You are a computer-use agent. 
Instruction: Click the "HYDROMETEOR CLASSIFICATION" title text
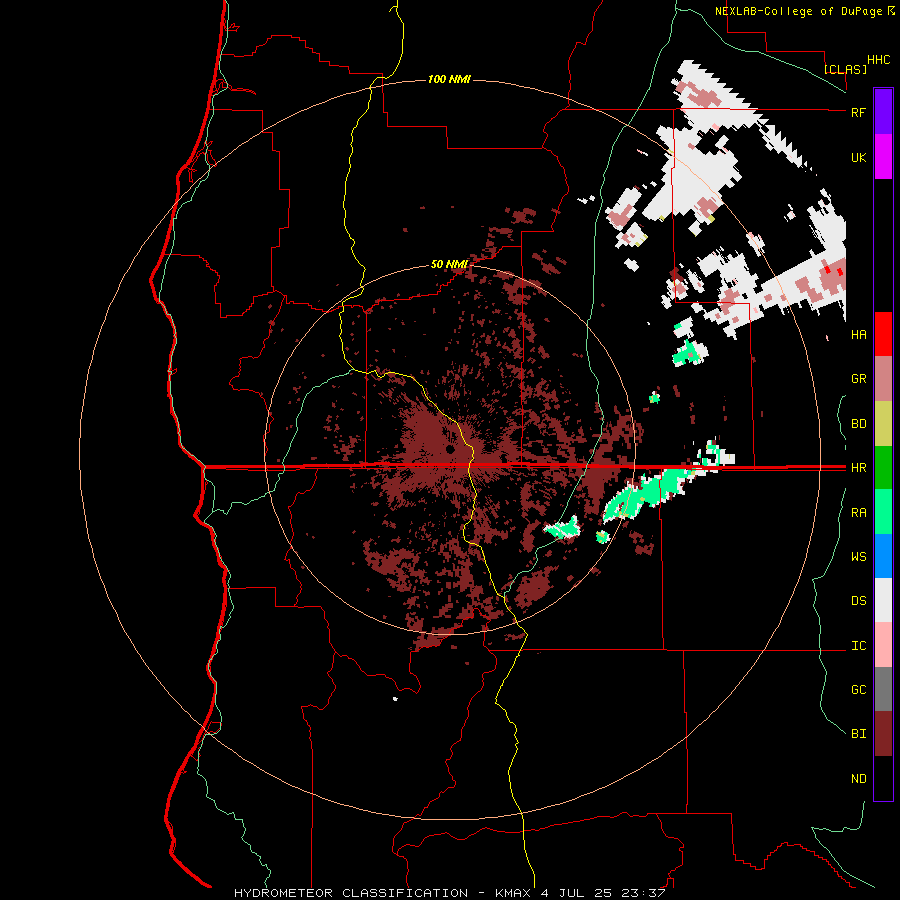point(351,893)
